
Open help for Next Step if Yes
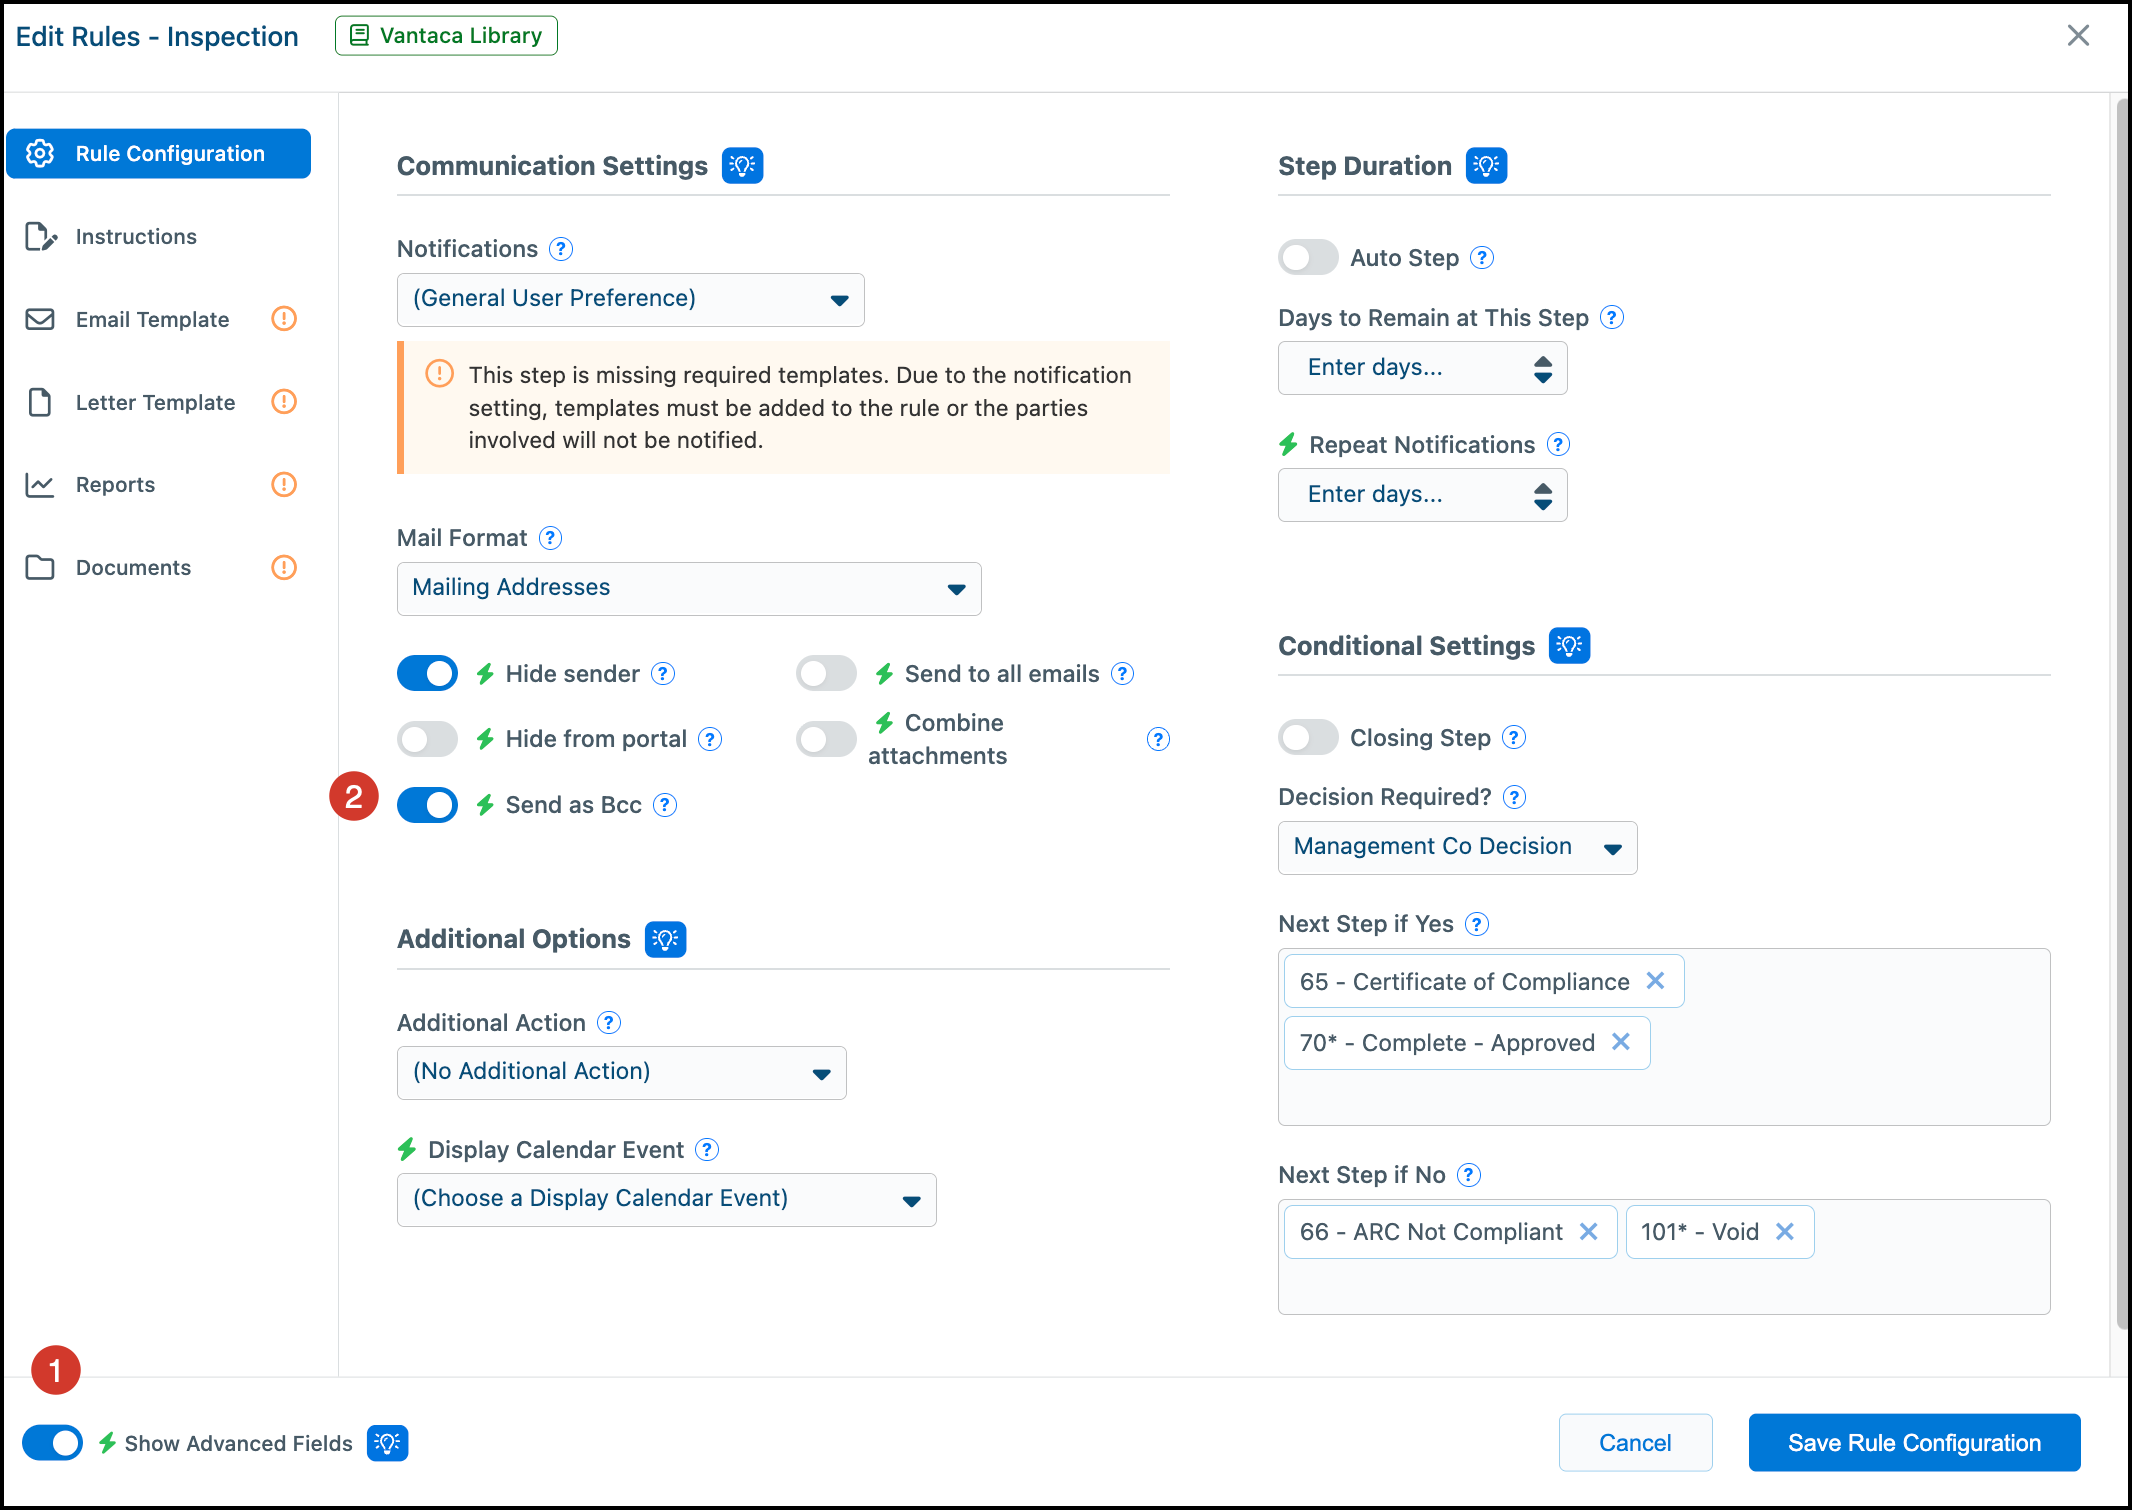click(1477, 924)
